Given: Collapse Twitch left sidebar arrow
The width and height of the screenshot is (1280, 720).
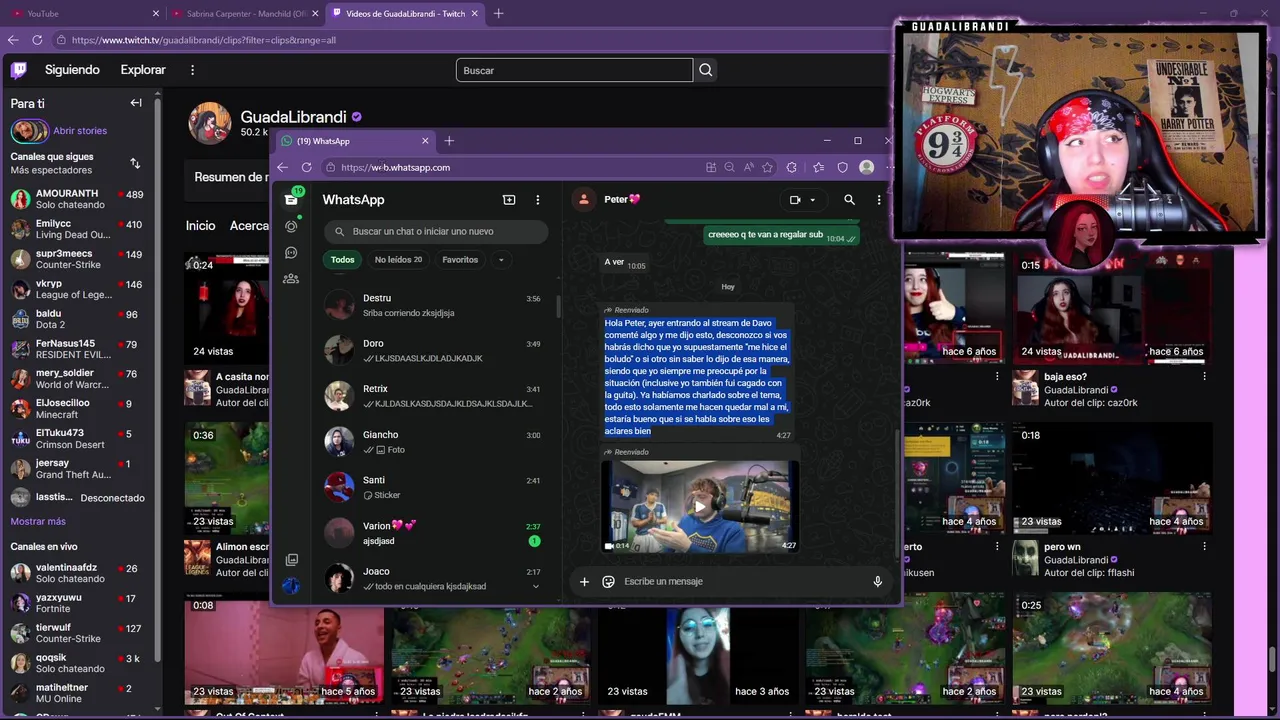Looking at the screenshot, I should click(136, 103).
